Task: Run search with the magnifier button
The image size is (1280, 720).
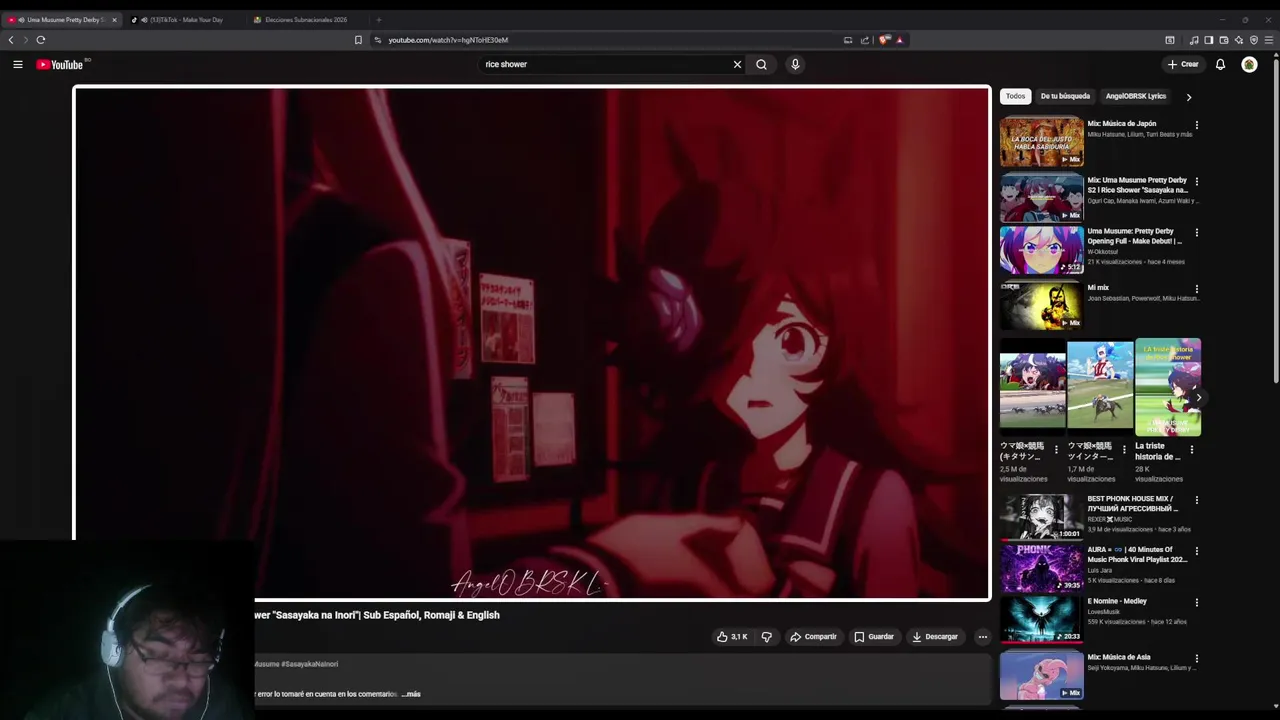Action: pyautogui.click(x=761, y=64)
